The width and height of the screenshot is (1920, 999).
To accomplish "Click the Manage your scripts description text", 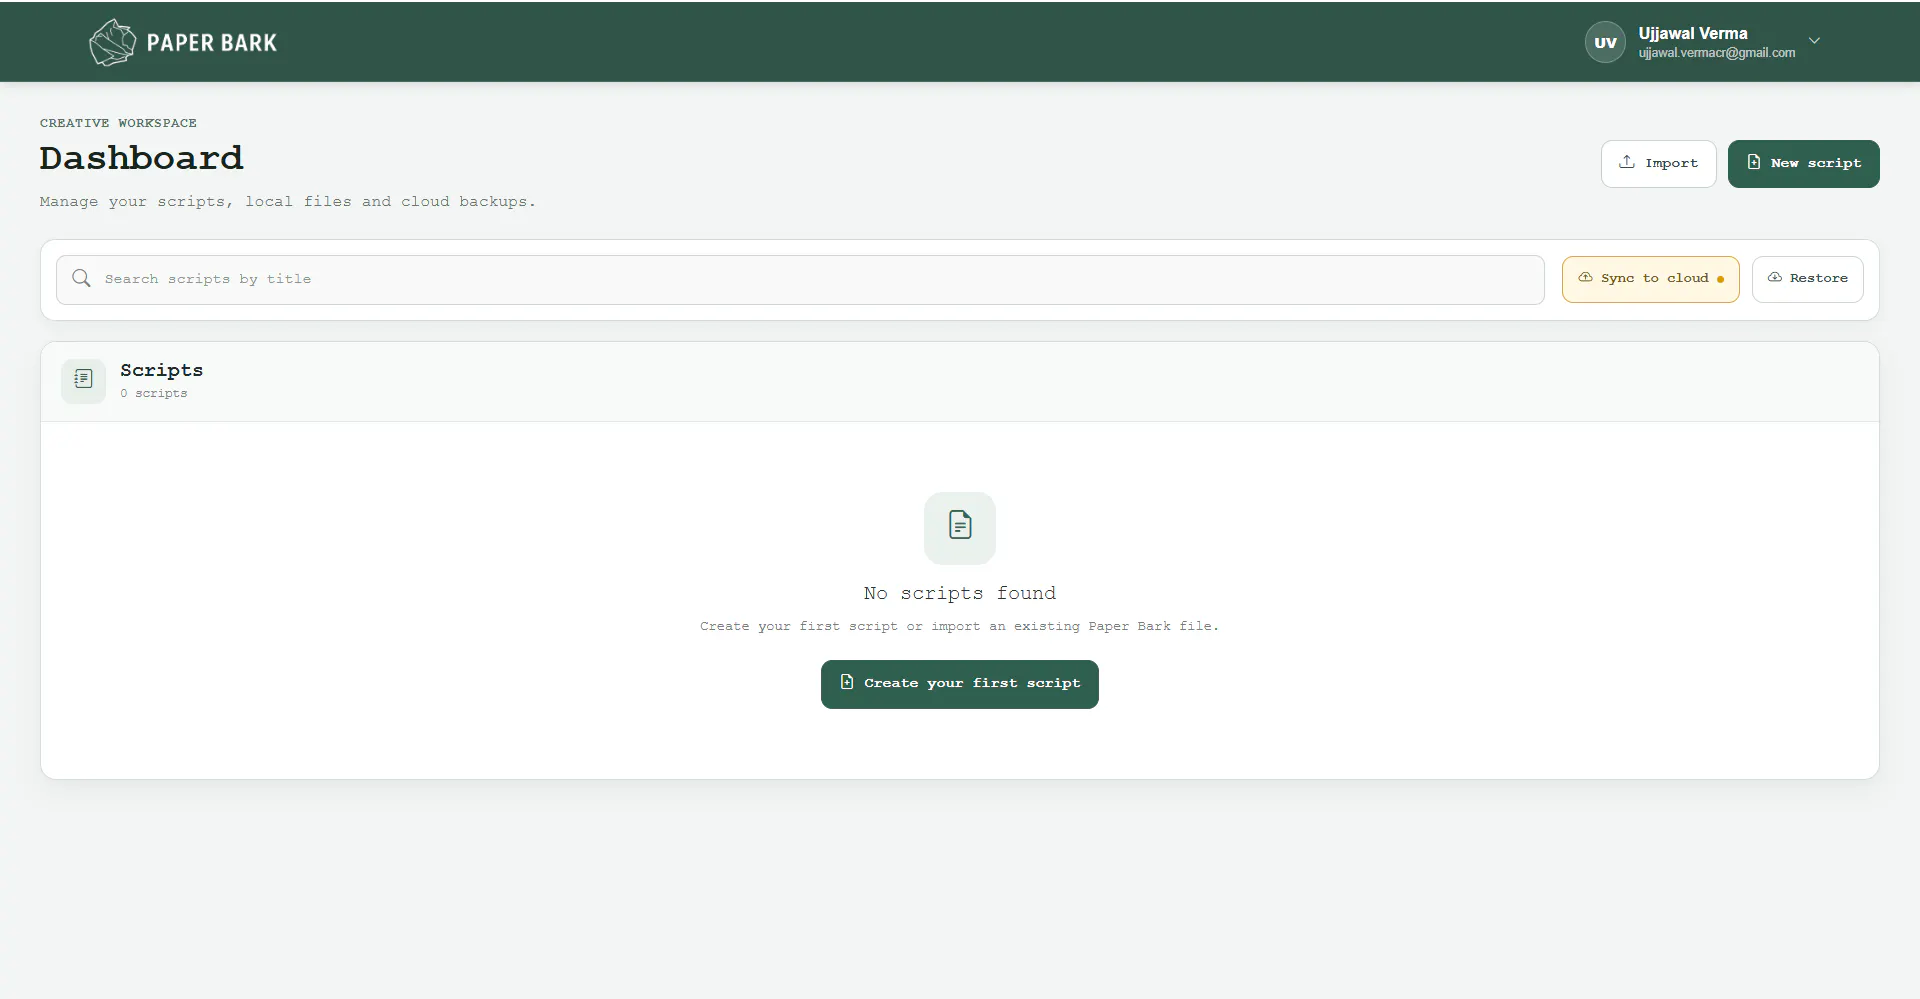I will 287,201.
